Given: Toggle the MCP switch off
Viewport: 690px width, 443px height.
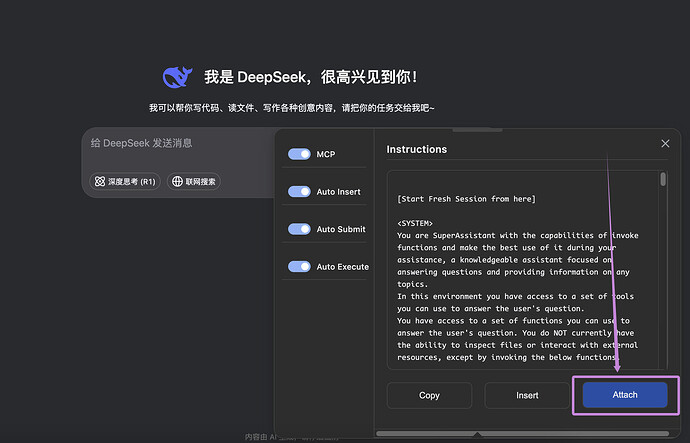Looking at the screenshot, I should click(299, 154).
